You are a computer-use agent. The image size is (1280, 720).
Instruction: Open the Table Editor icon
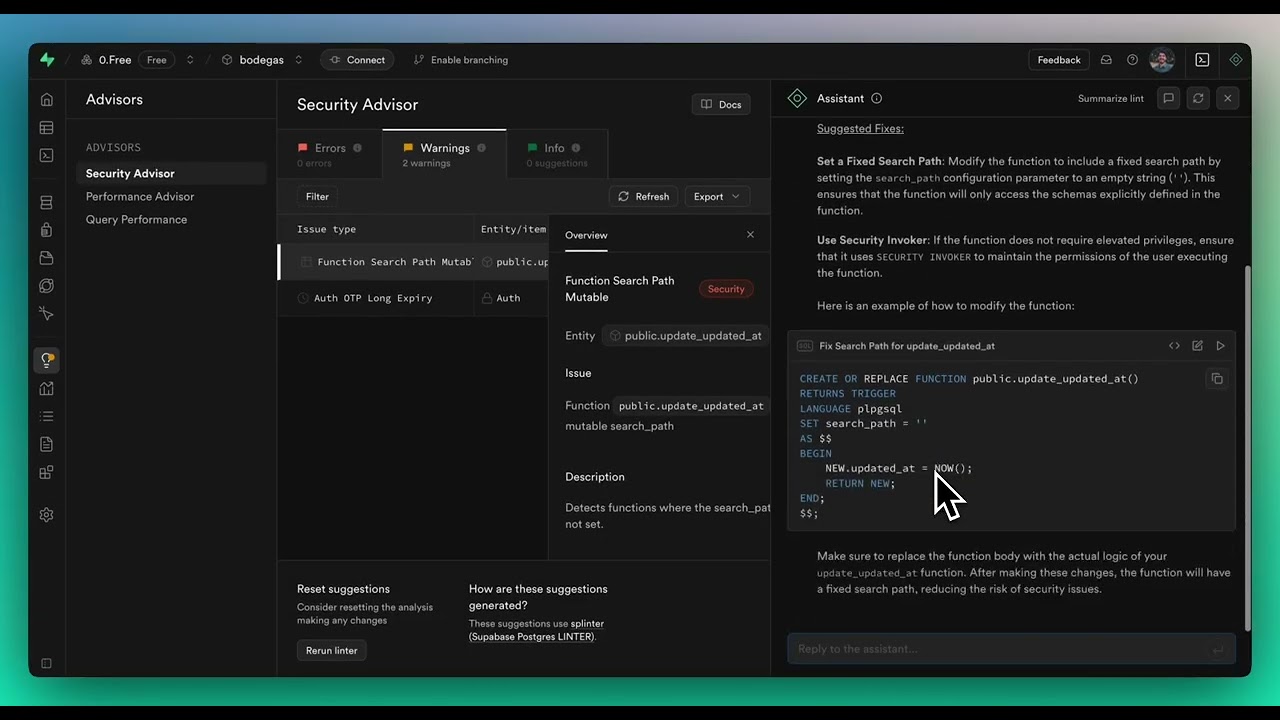tap(46, 128)
